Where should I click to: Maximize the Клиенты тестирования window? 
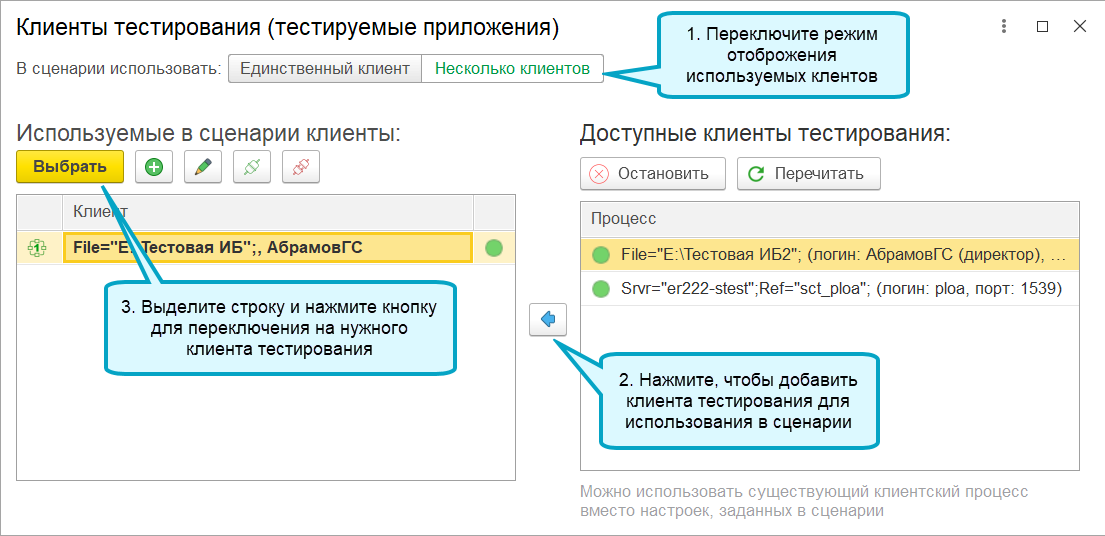[x=1042, y=27]
